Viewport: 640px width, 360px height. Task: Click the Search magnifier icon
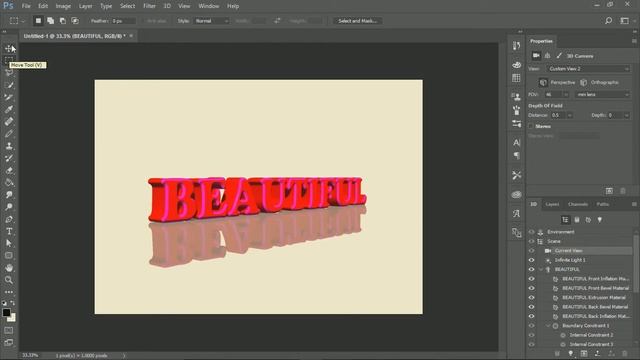click(608, 20)
